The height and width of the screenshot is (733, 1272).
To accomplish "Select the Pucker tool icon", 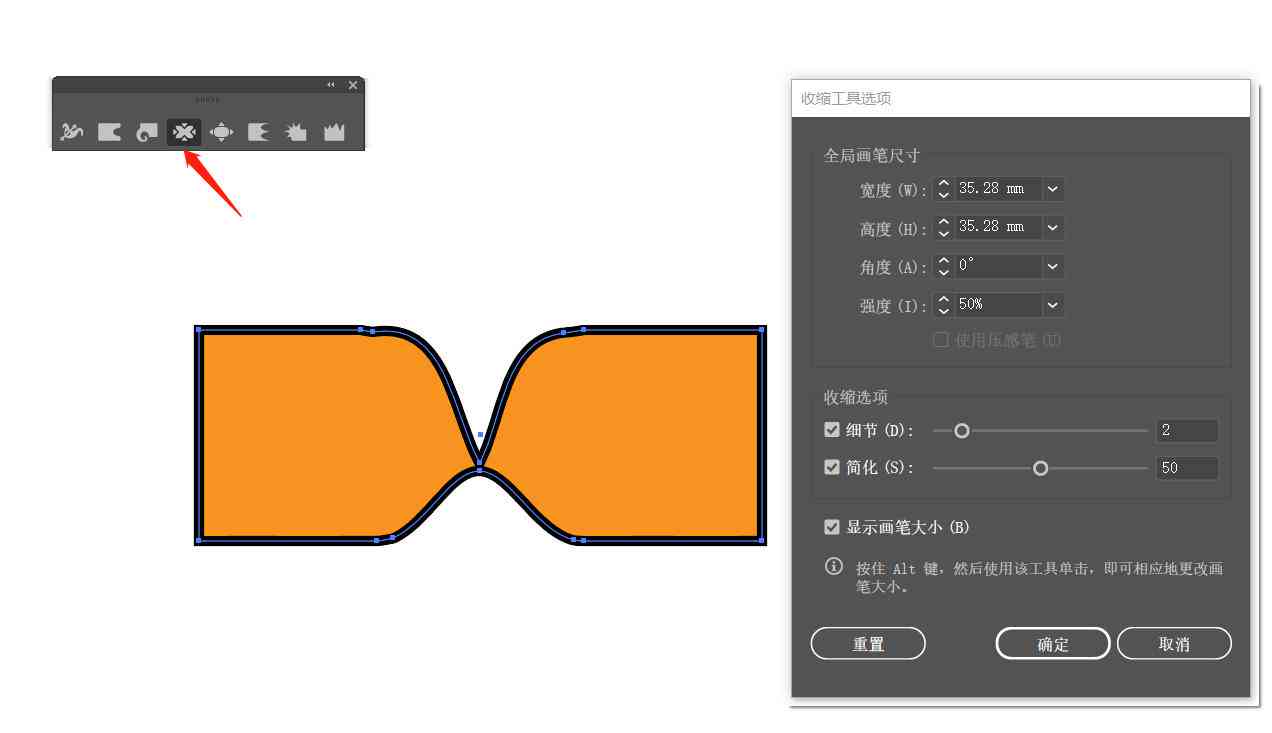I will pos(184,132).
